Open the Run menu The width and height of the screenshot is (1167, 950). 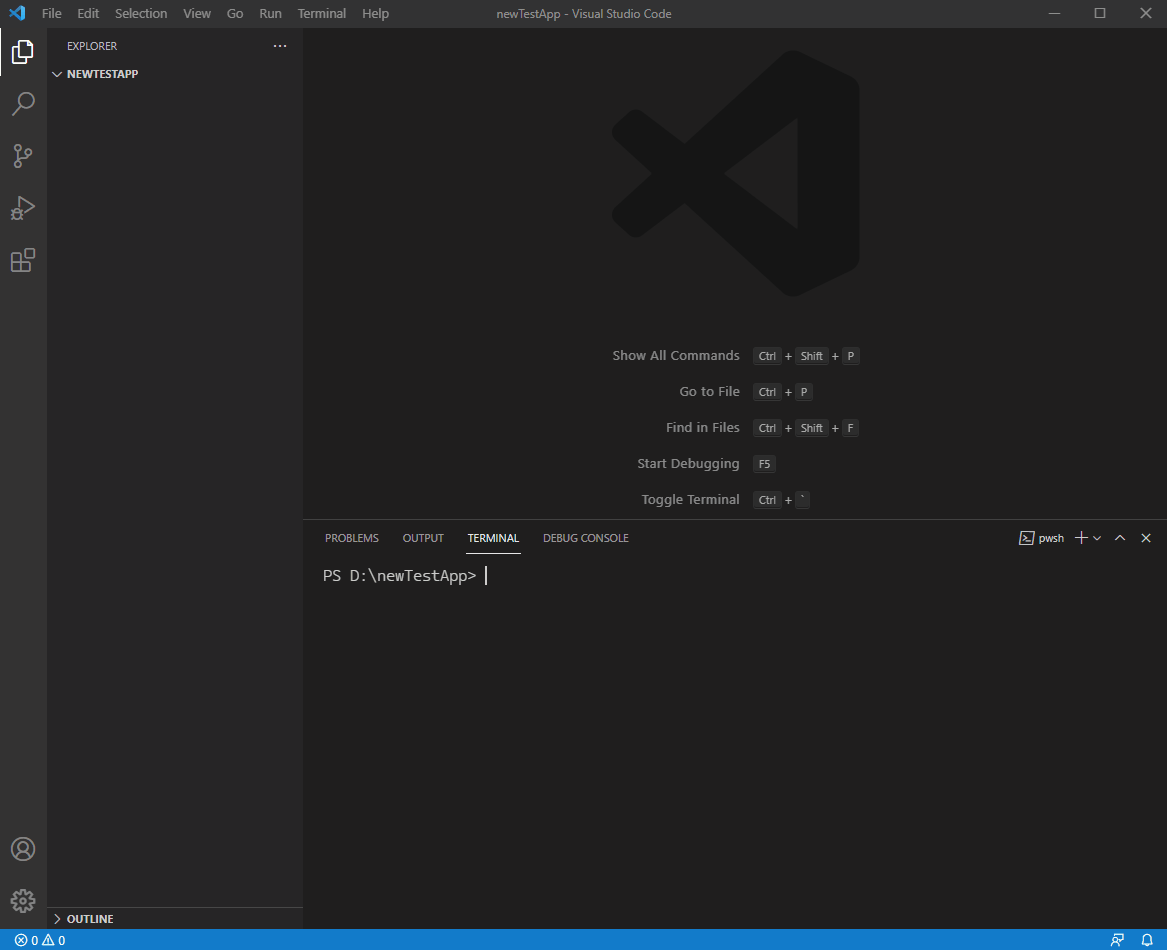(x=270, y=13)
